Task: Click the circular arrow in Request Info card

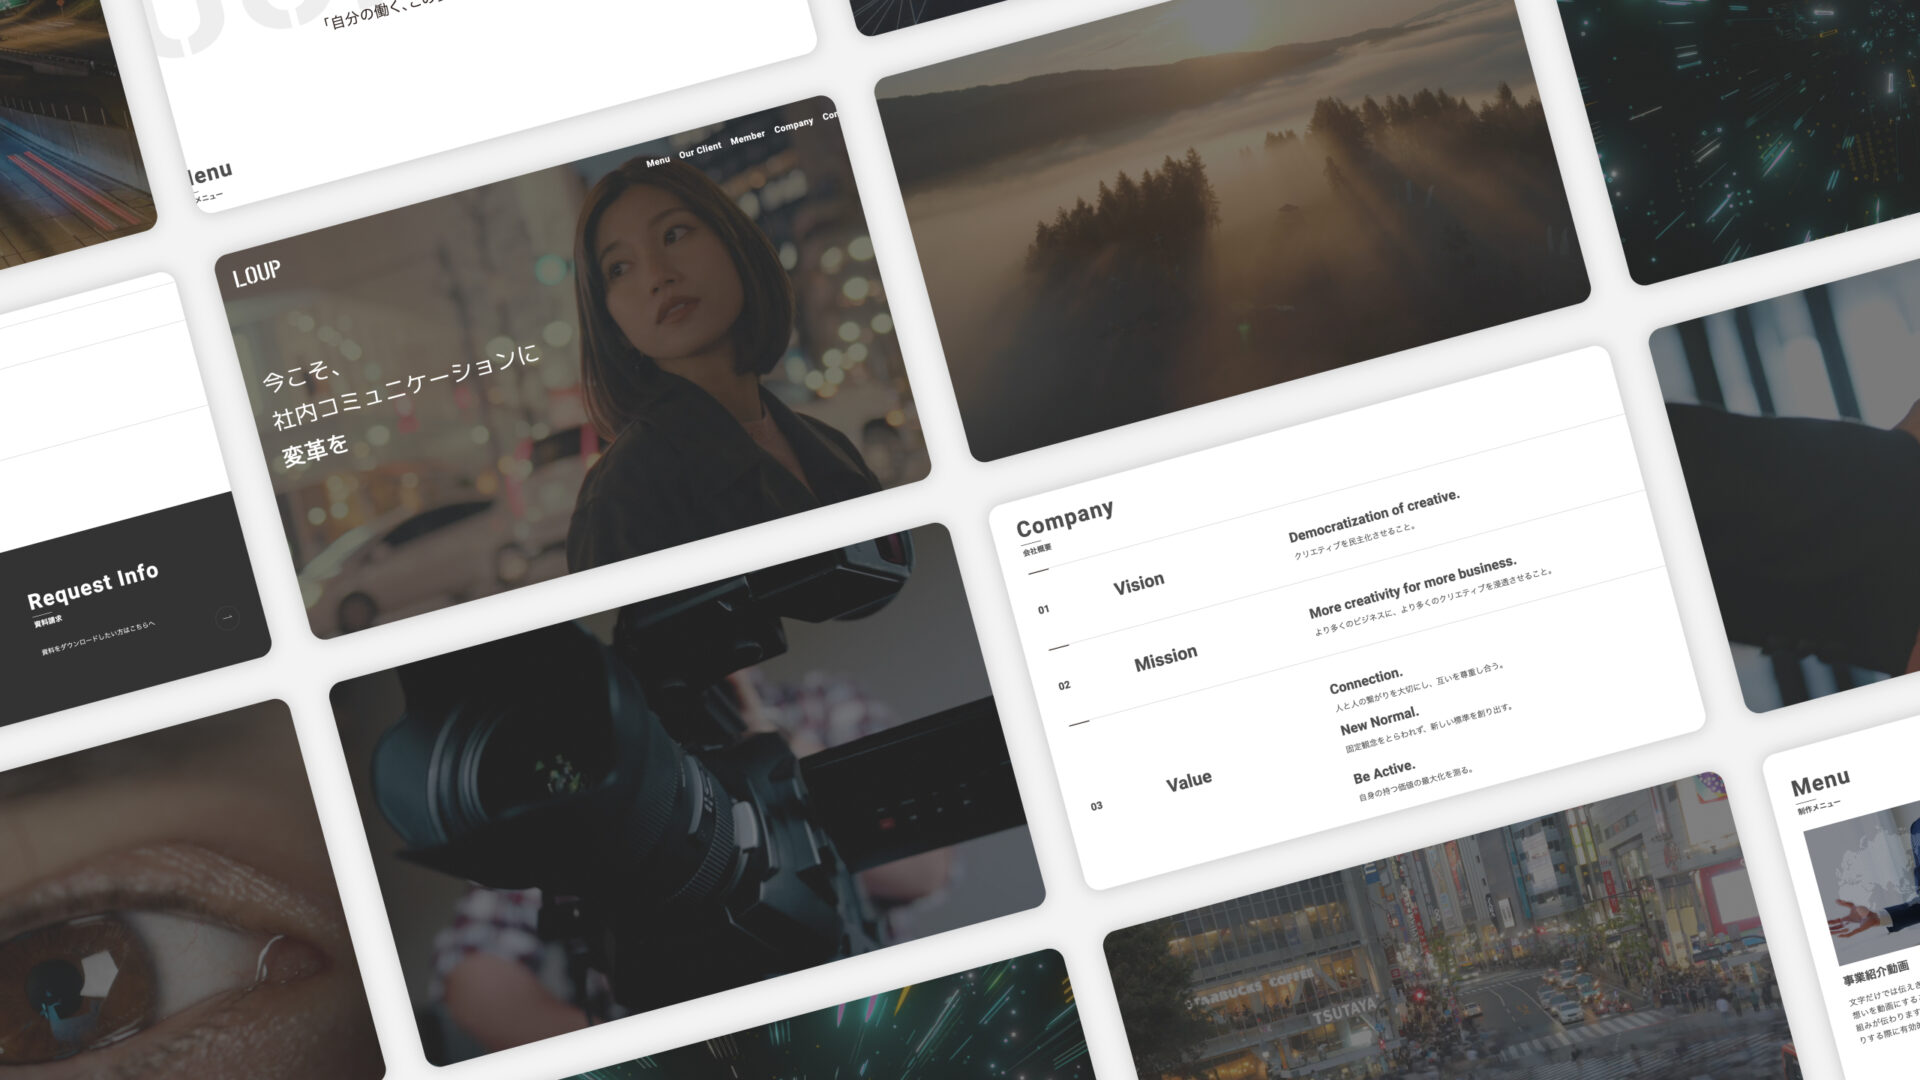Action: (x=227, y=618)
